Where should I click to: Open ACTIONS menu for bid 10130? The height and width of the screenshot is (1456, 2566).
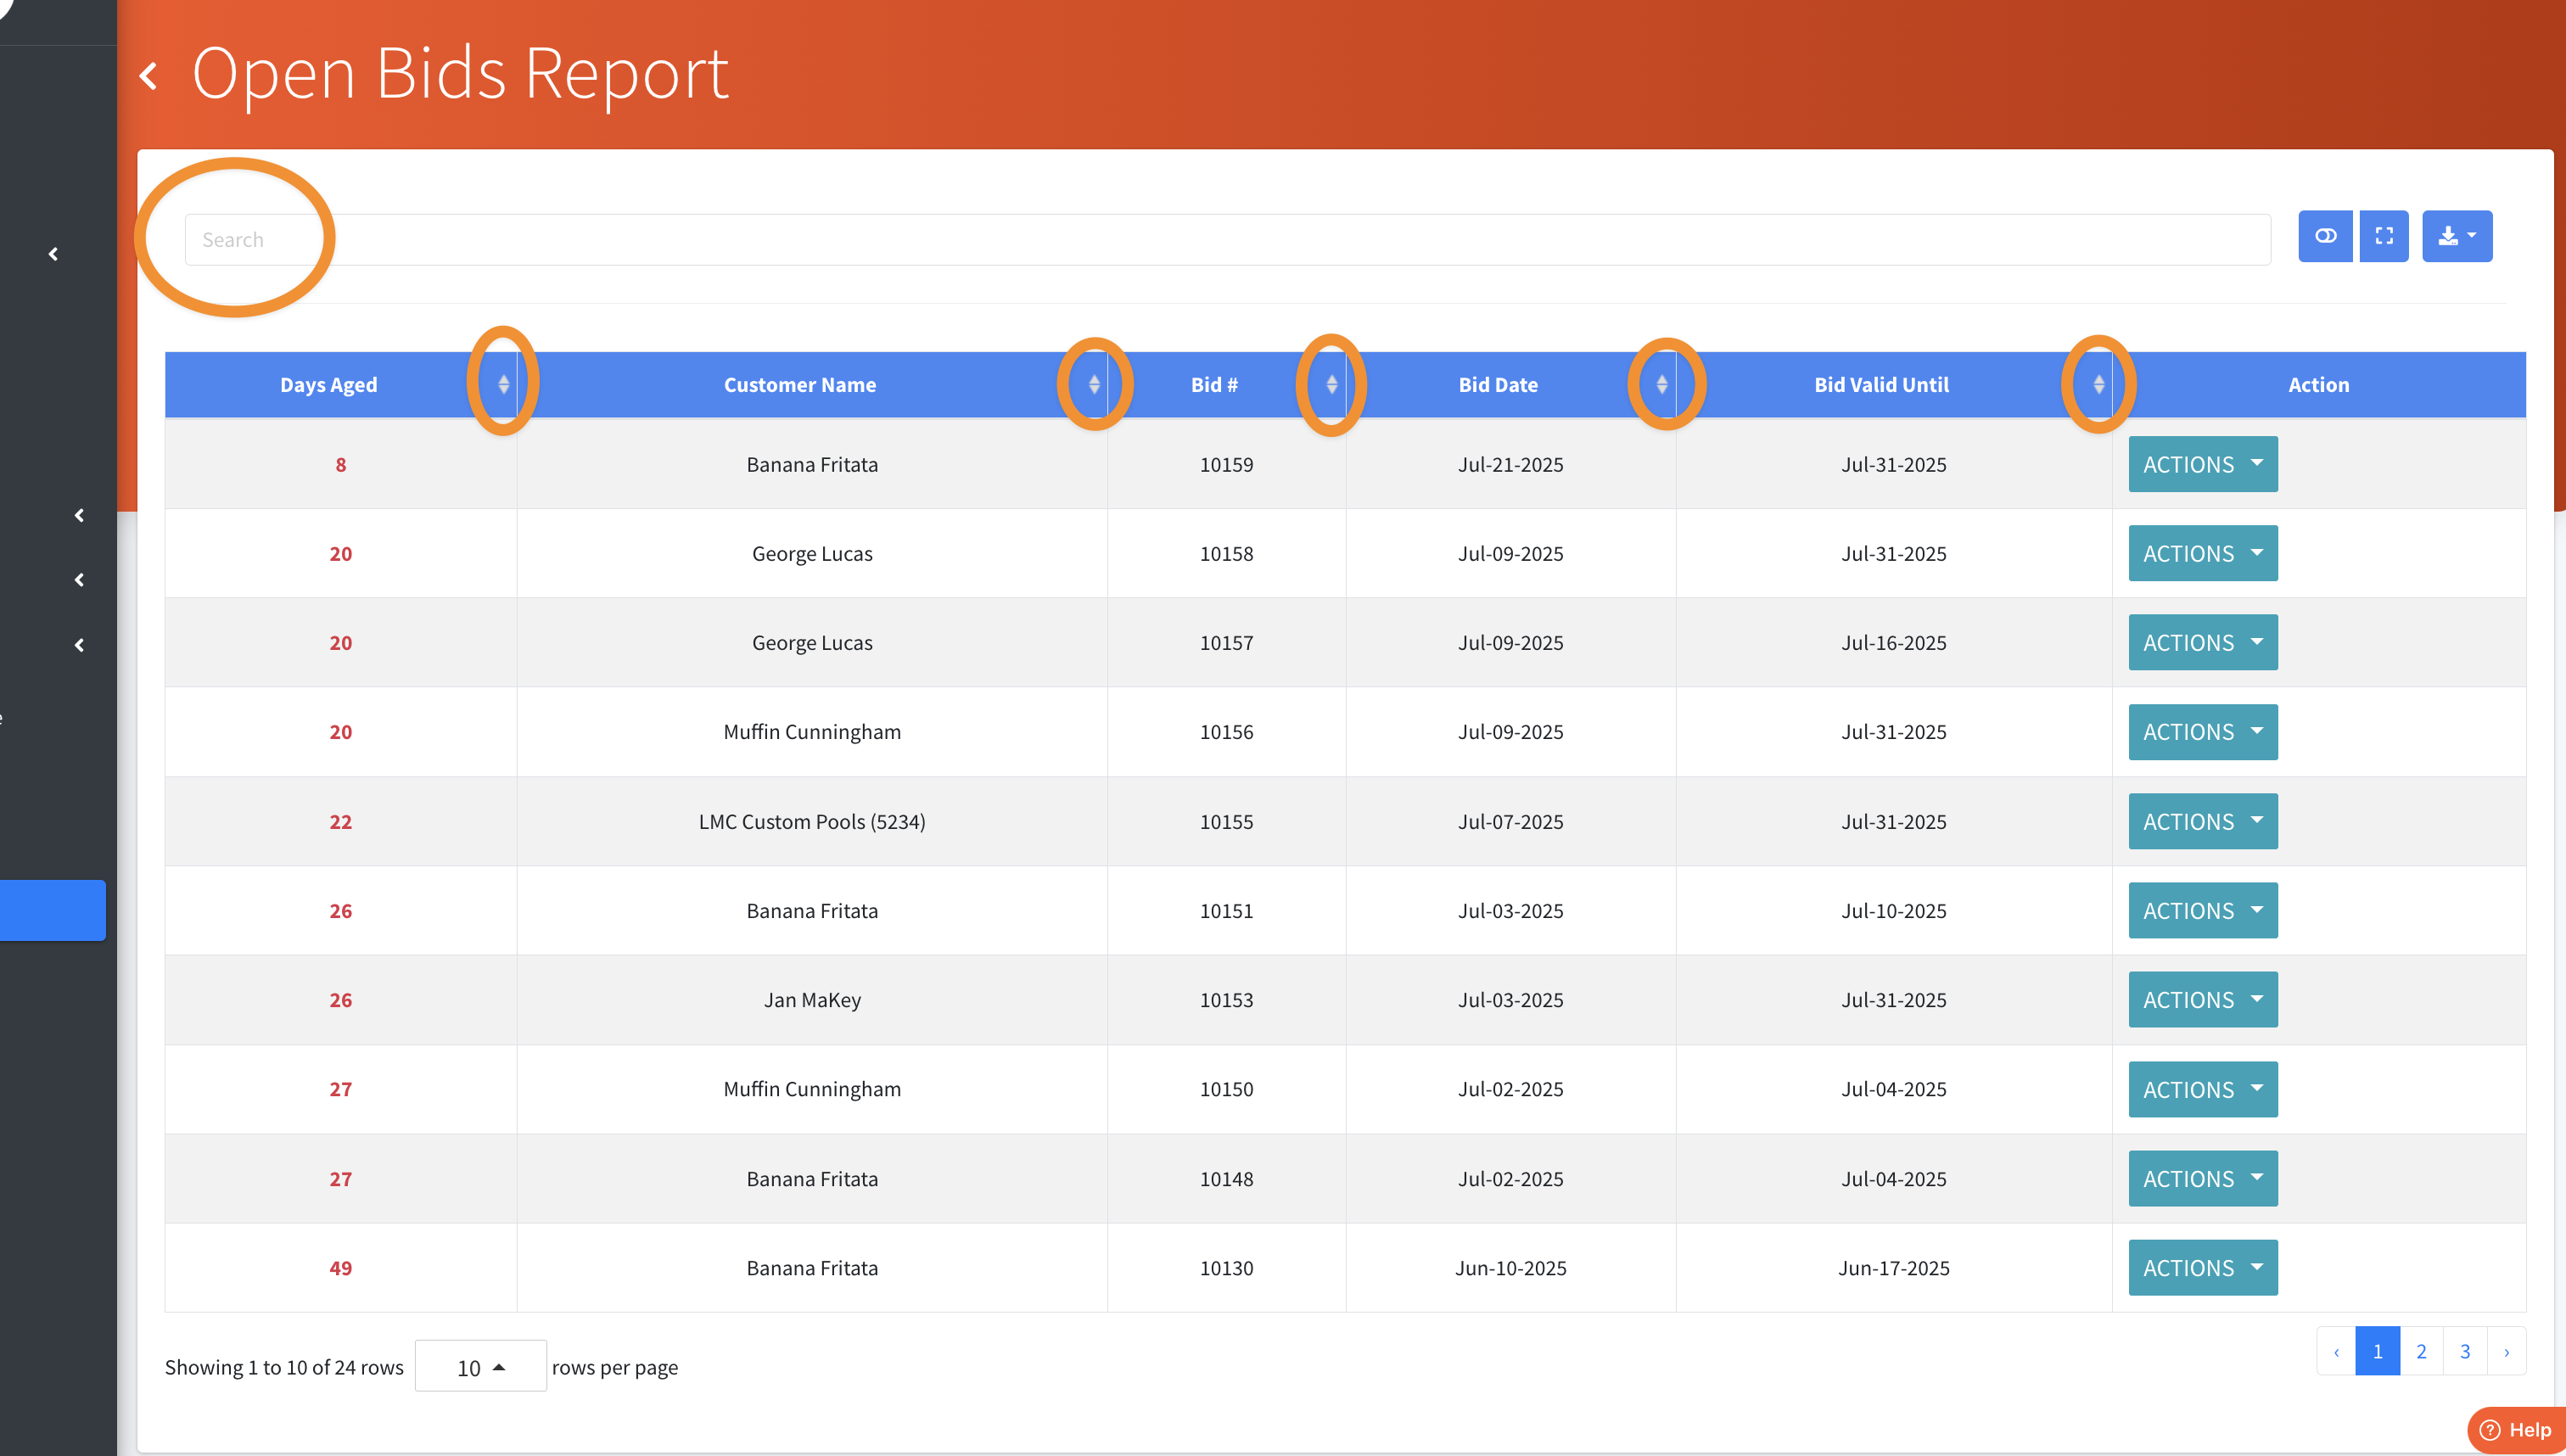(2202, 1268)
